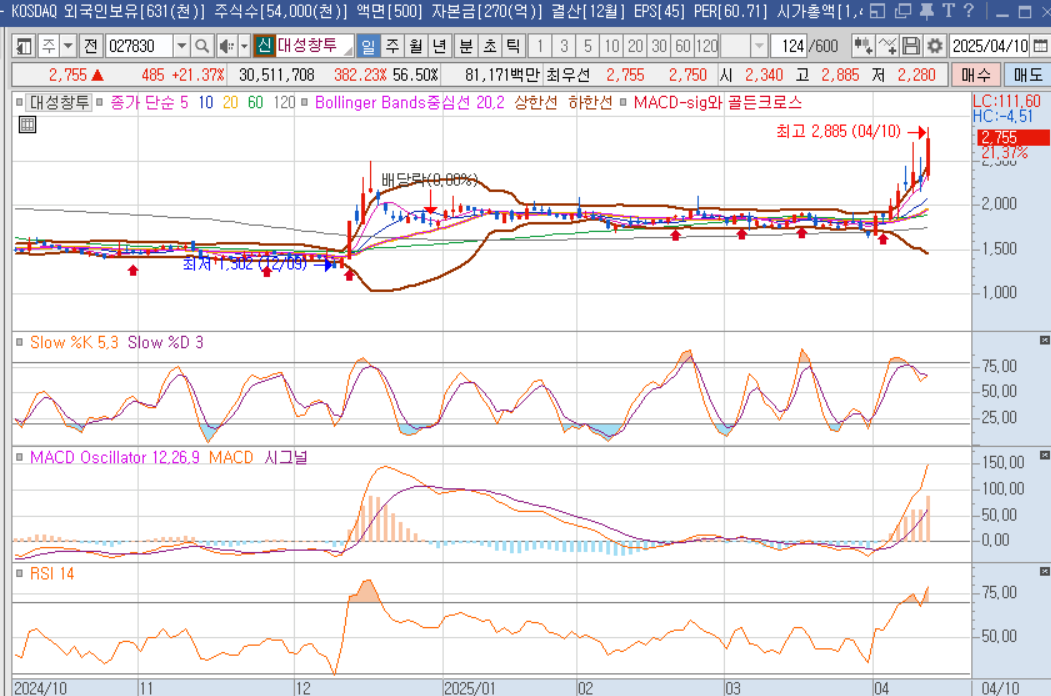Click the 매수 buy button
This screenshot has height=696, width=1051.
coord(976,75)
